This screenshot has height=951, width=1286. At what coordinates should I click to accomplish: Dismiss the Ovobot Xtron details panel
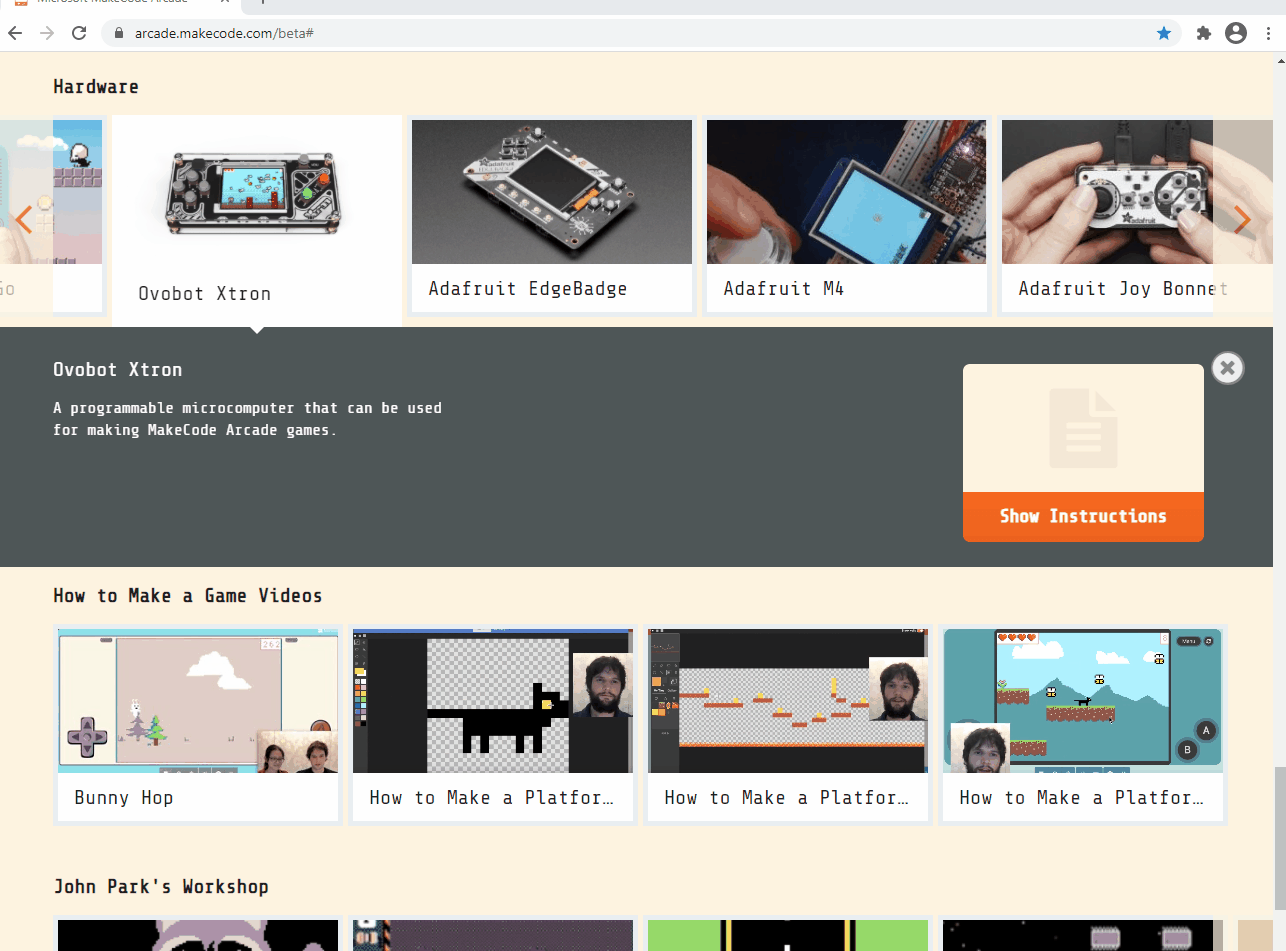[x=1228, y=368]
